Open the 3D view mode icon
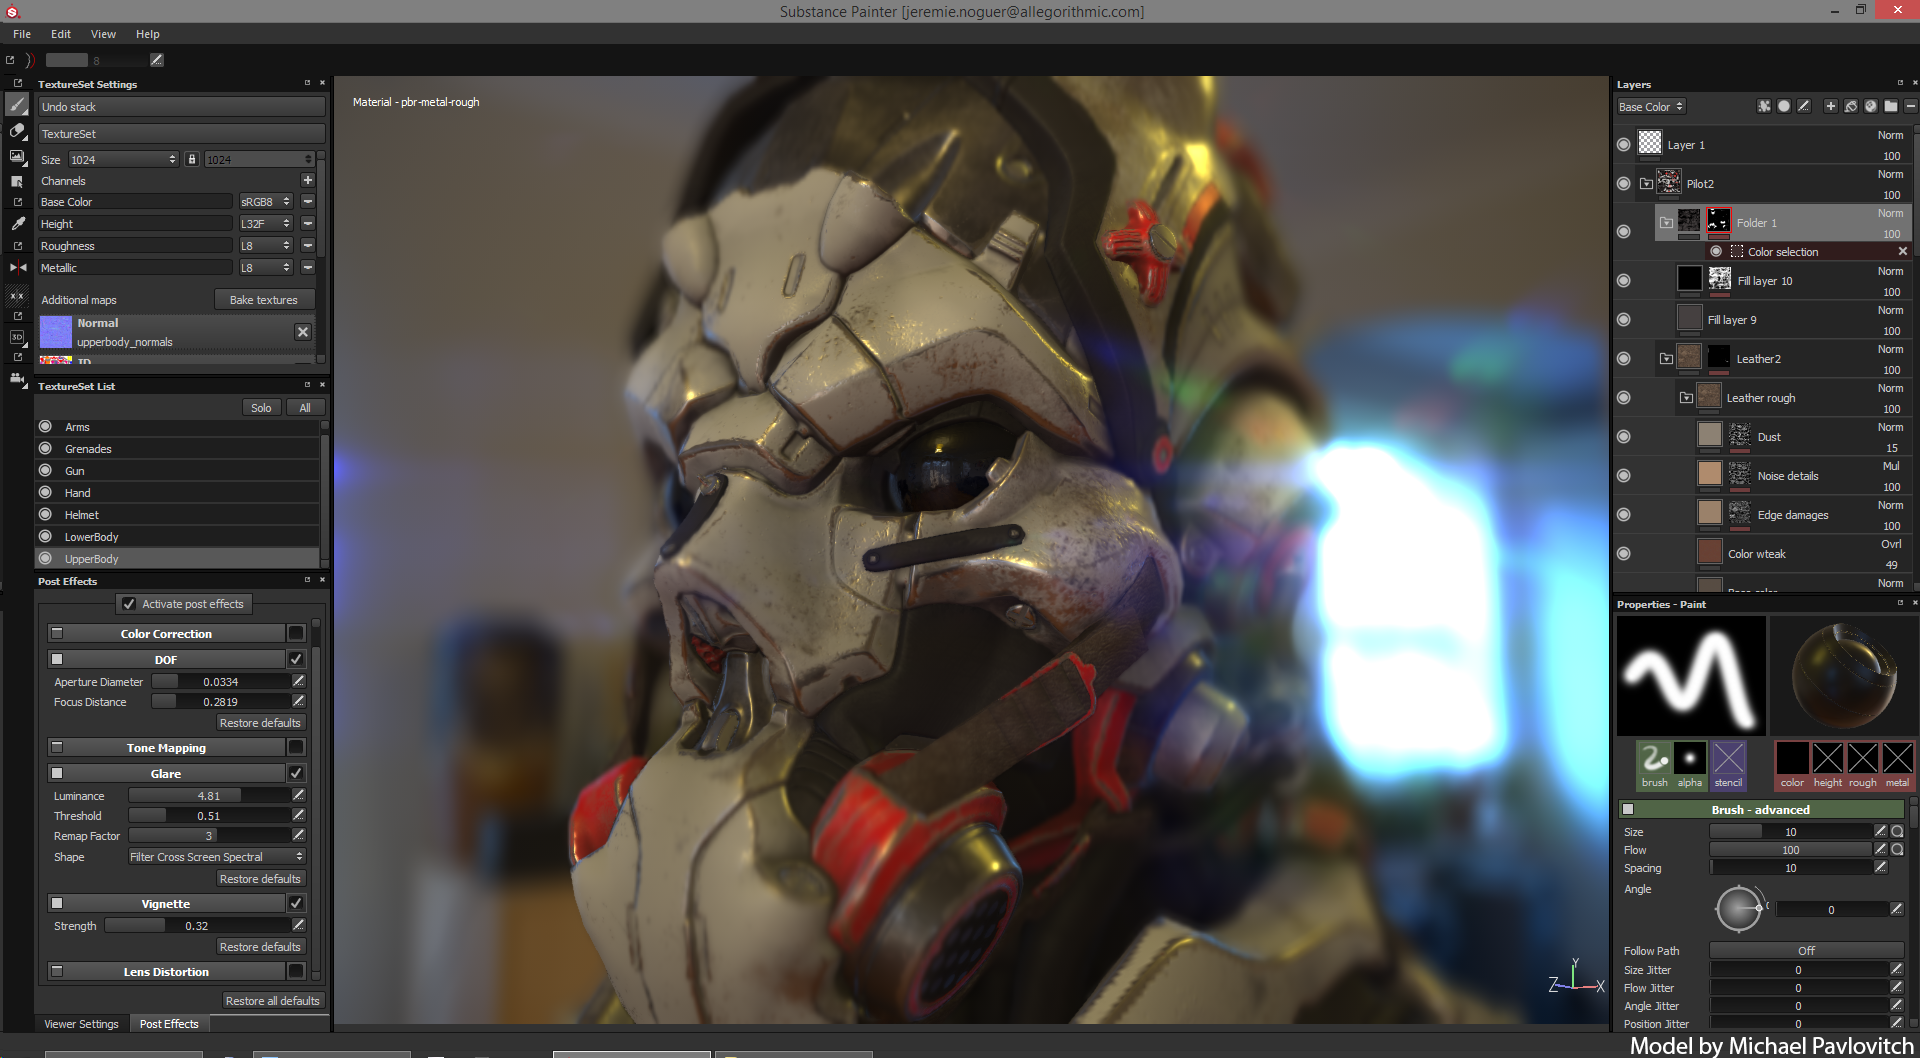1920x1058 pixels. click(17, 337)
